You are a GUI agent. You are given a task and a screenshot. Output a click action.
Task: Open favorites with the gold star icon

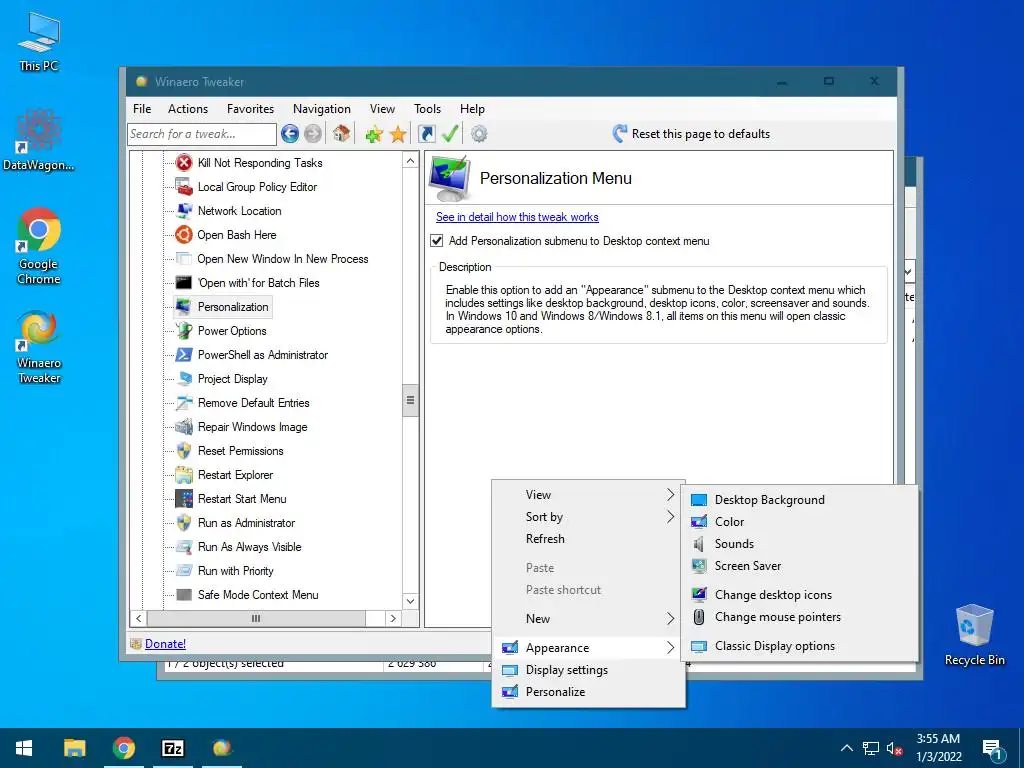coord(398,134)
